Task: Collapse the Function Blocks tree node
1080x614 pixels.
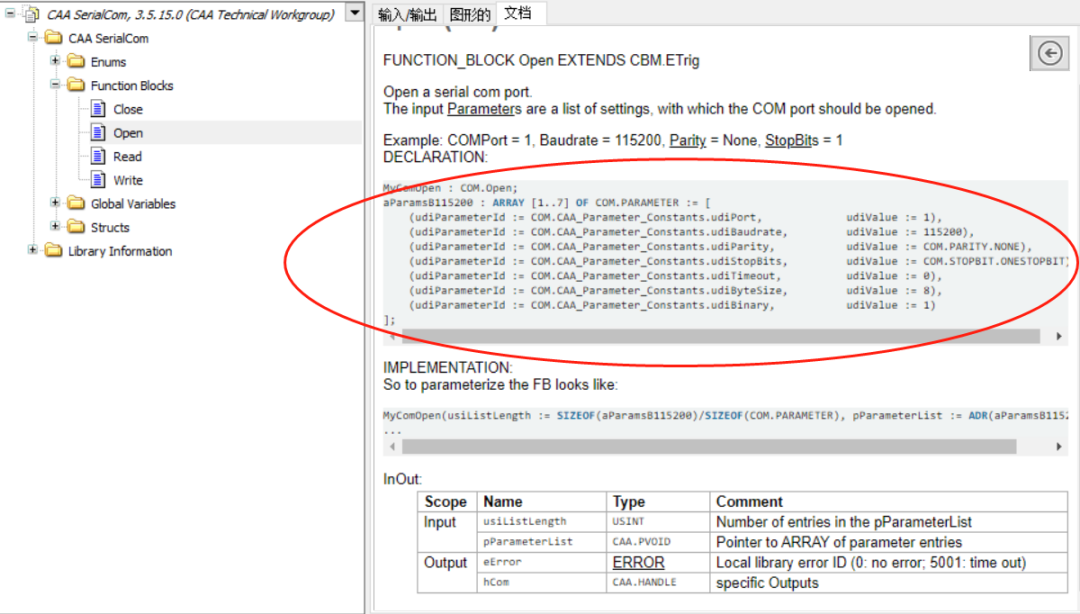Action: (56, 86)
